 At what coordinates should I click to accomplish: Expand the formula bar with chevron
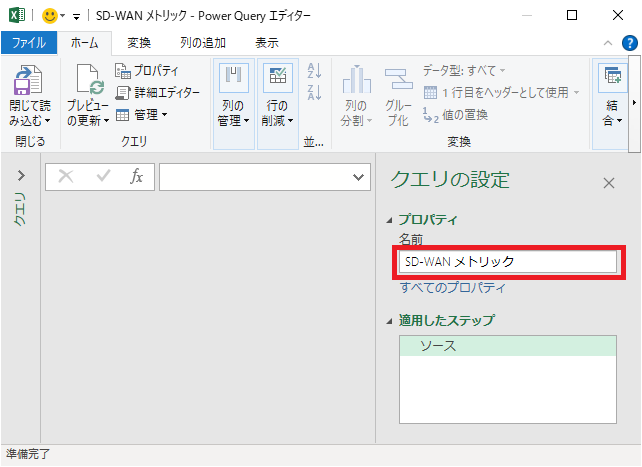[x=358, y=177]
